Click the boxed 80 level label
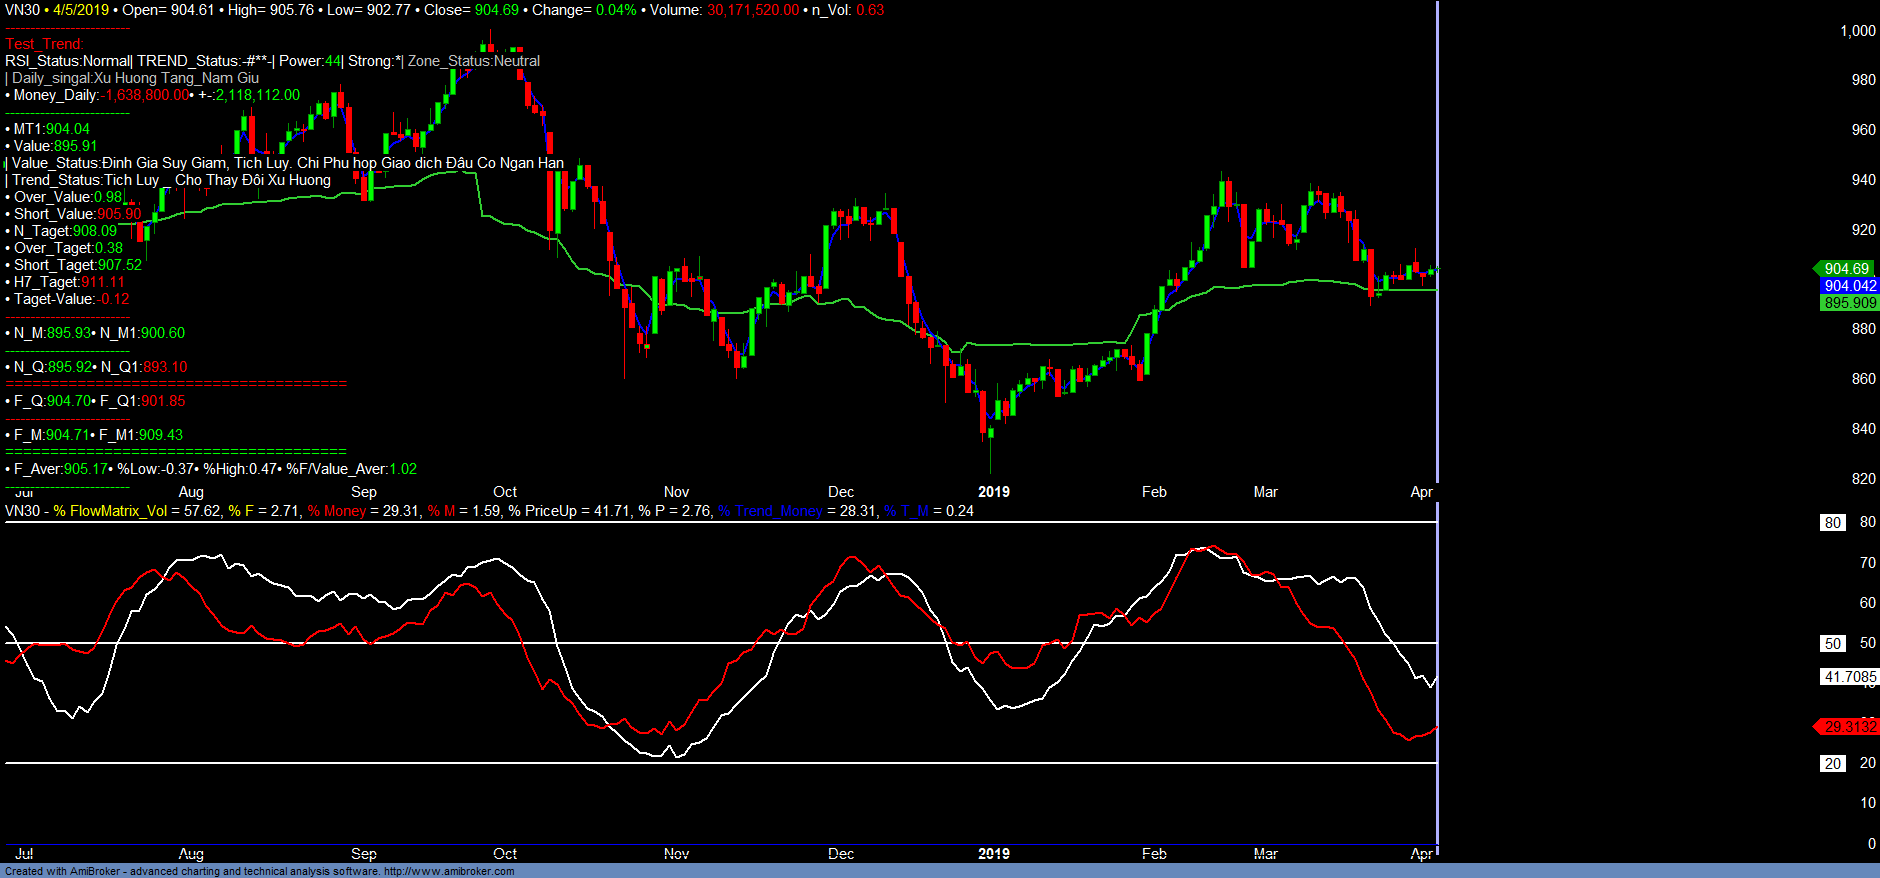The height and width of the screenshot is (878, 1880). pyautogui.click(x=1832, y=522)
